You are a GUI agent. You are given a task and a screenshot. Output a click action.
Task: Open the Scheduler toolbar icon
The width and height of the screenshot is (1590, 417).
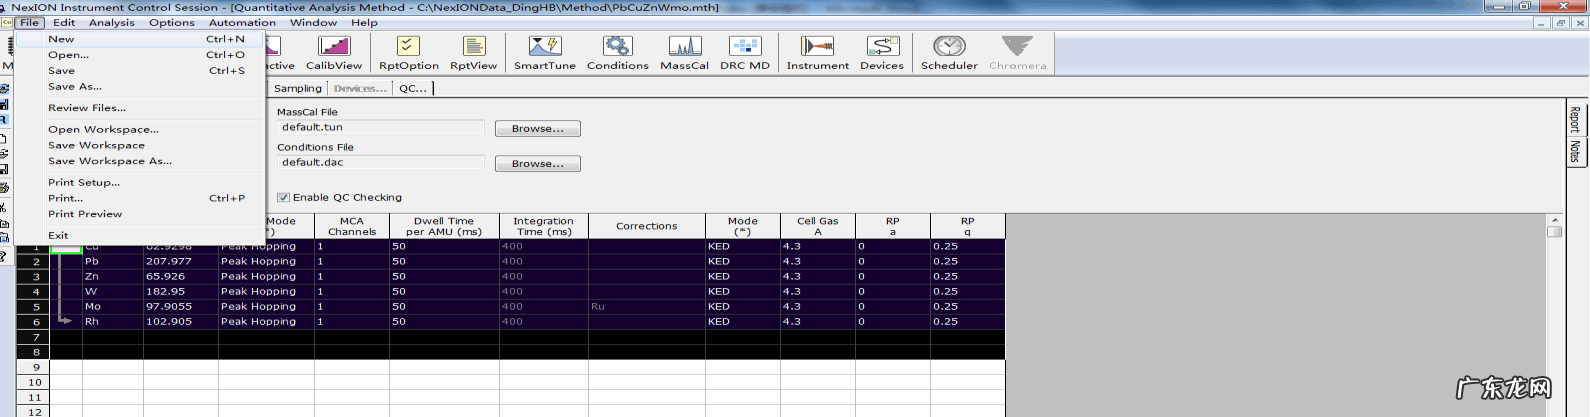(x=949, y=52)
